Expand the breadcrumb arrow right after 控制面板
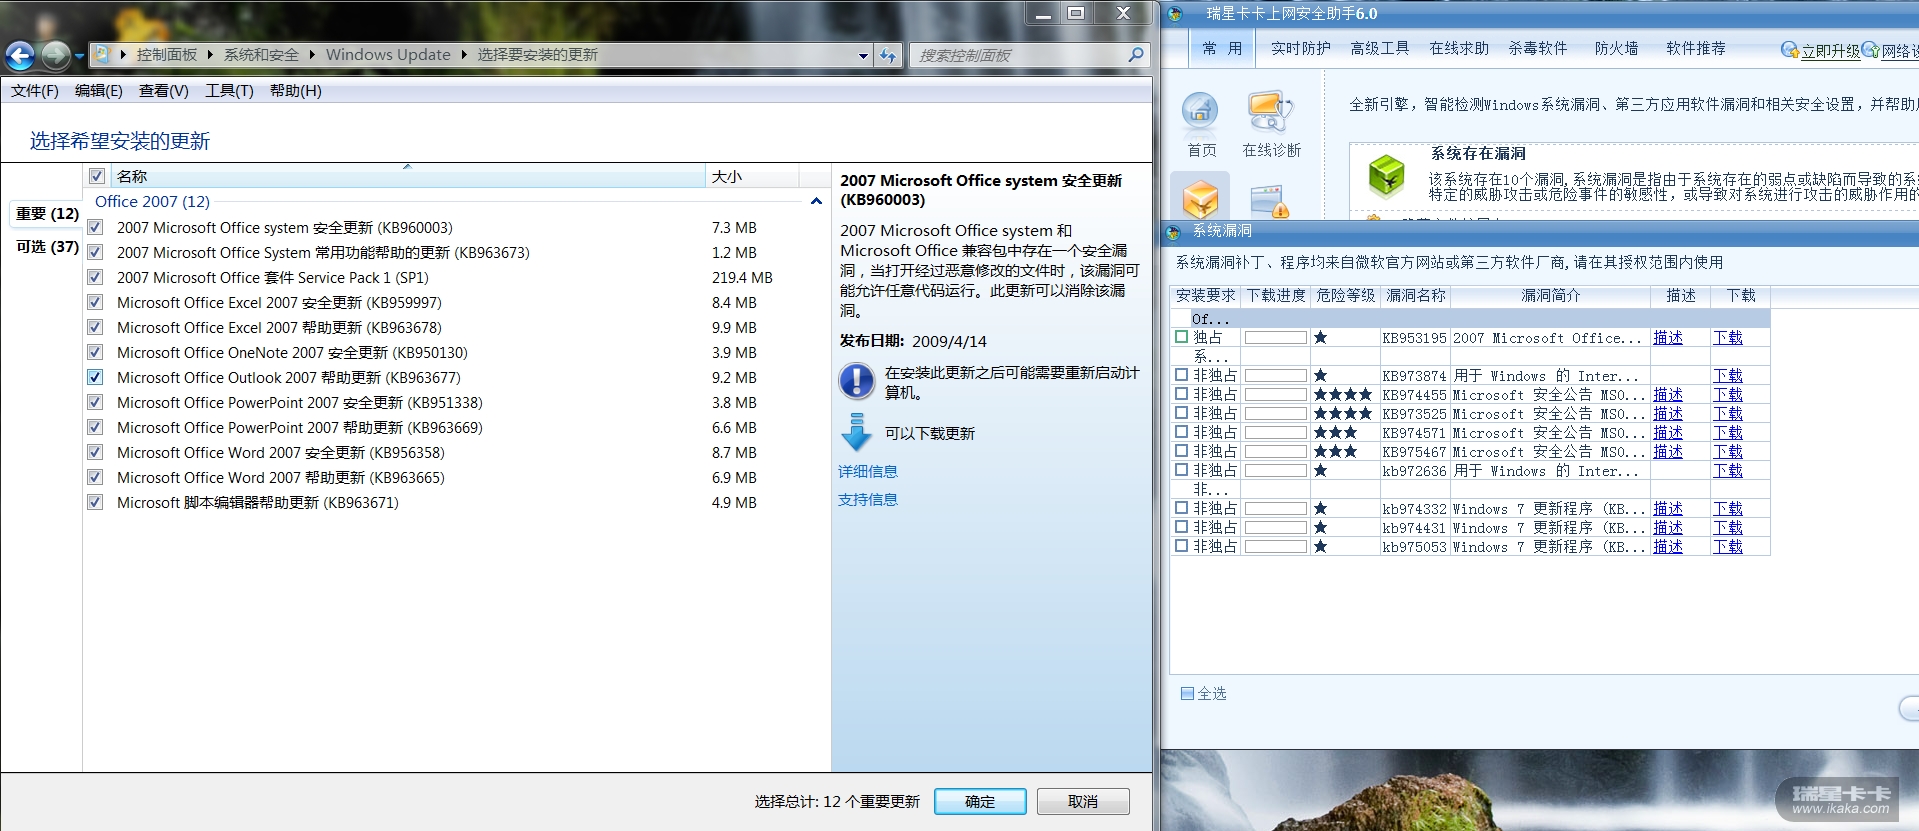 212,55
